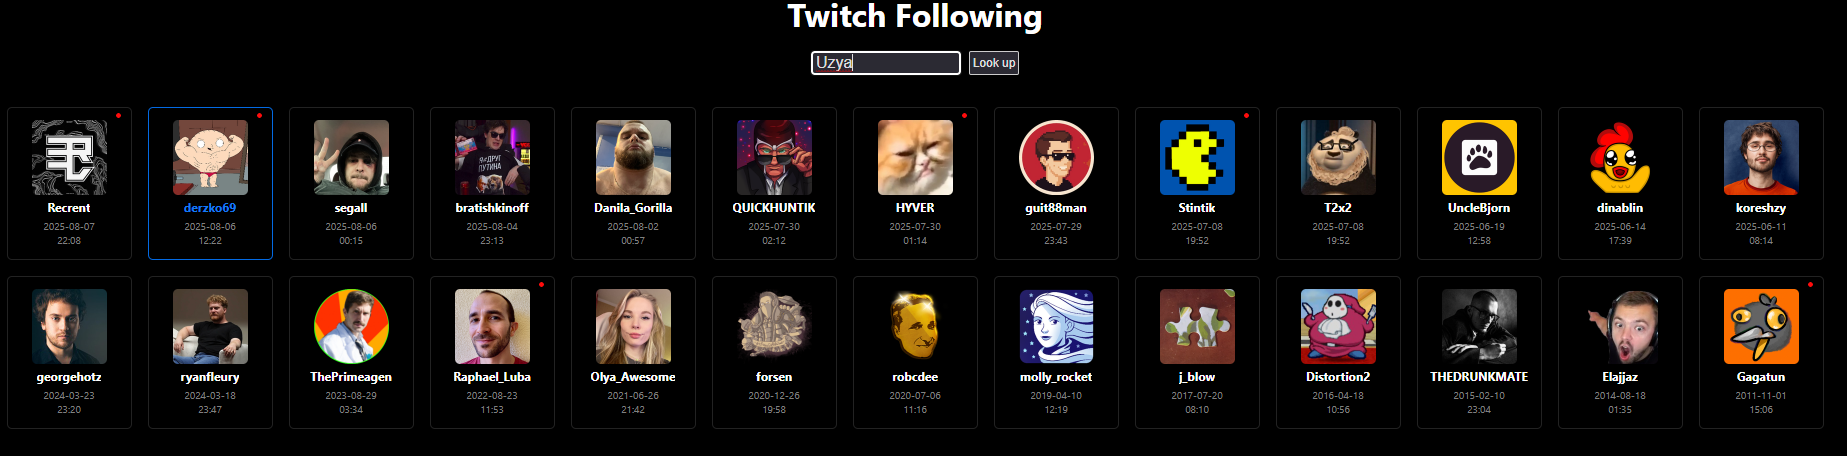Select ThePrimeagen's circular avatar

coord(351,326)
